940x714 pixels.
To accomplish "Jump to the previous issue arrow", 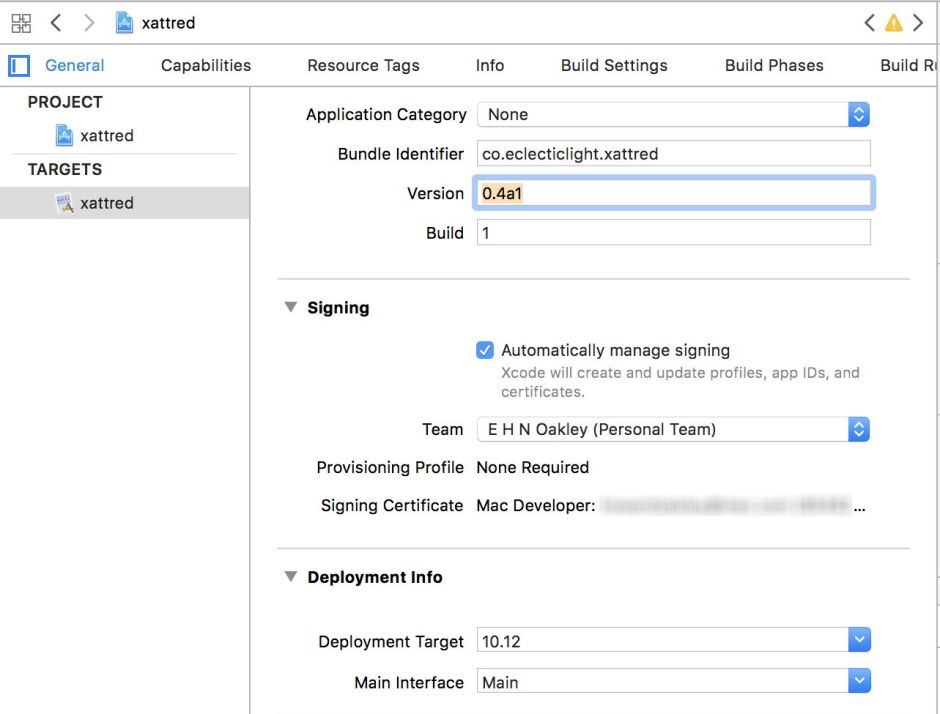I will click(x=870, y=23).
